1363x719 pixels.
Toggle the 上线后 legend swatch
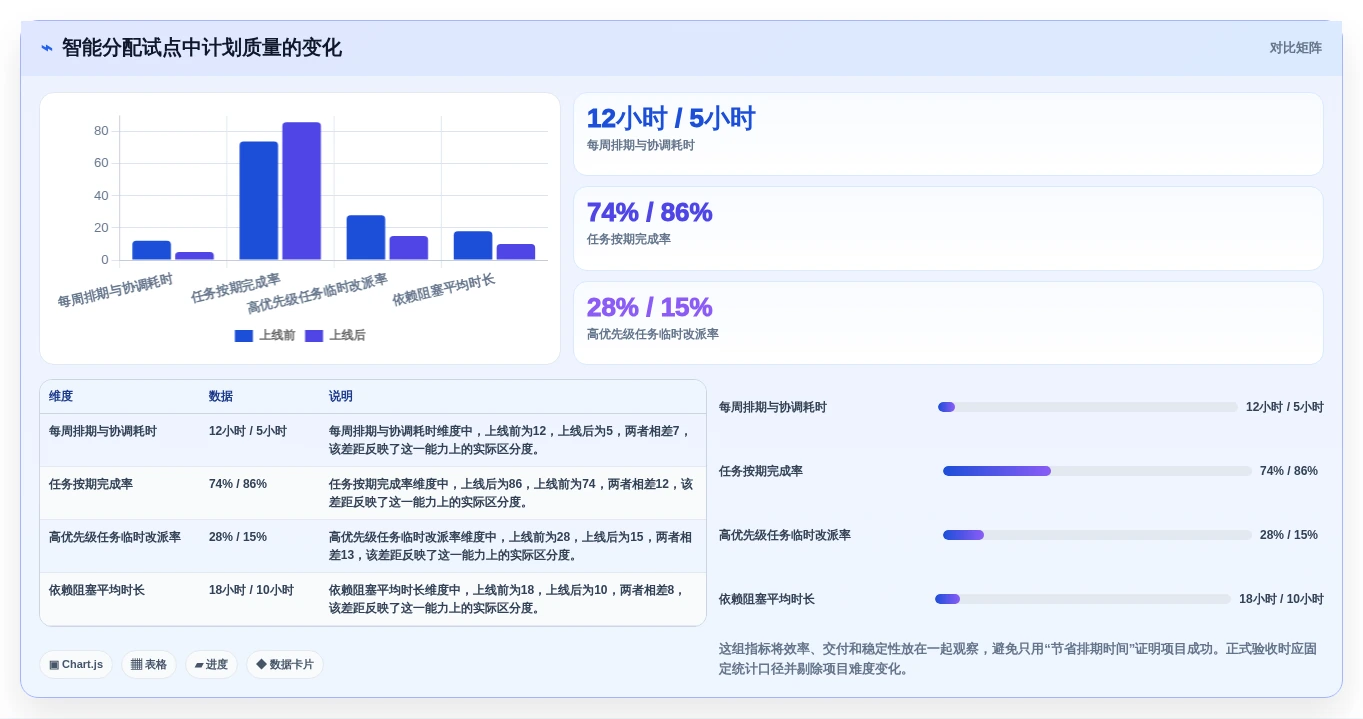pos(314,336)
